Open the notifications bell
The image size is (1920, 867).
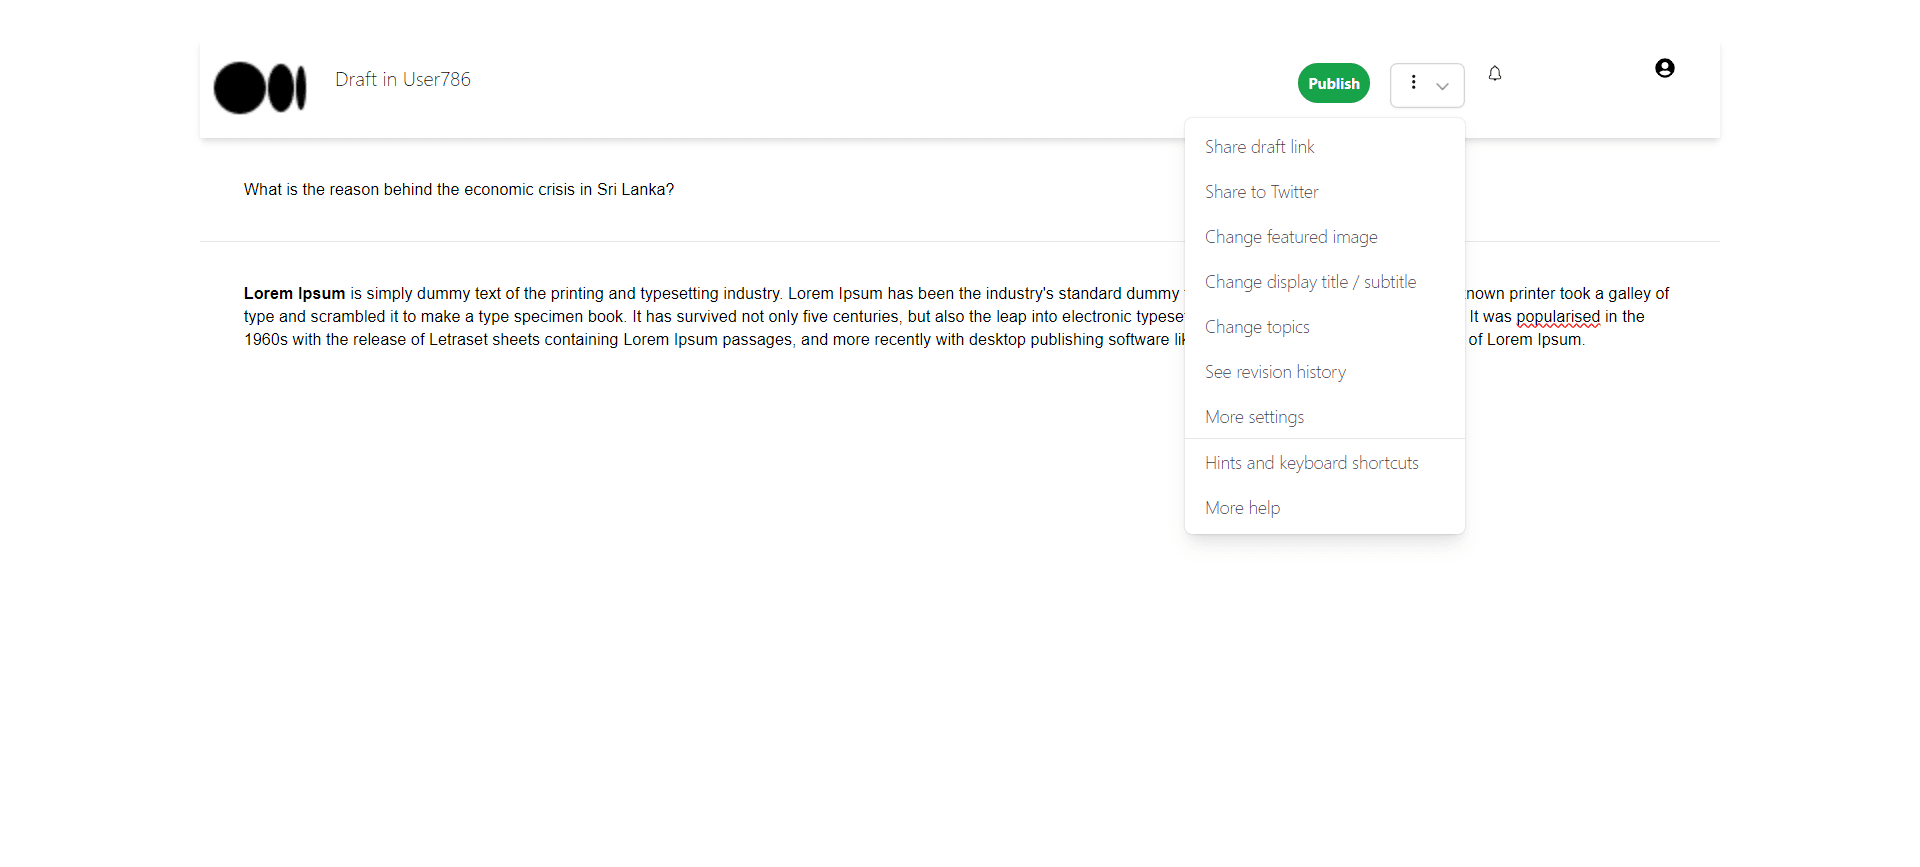(x=1494, y=74)
